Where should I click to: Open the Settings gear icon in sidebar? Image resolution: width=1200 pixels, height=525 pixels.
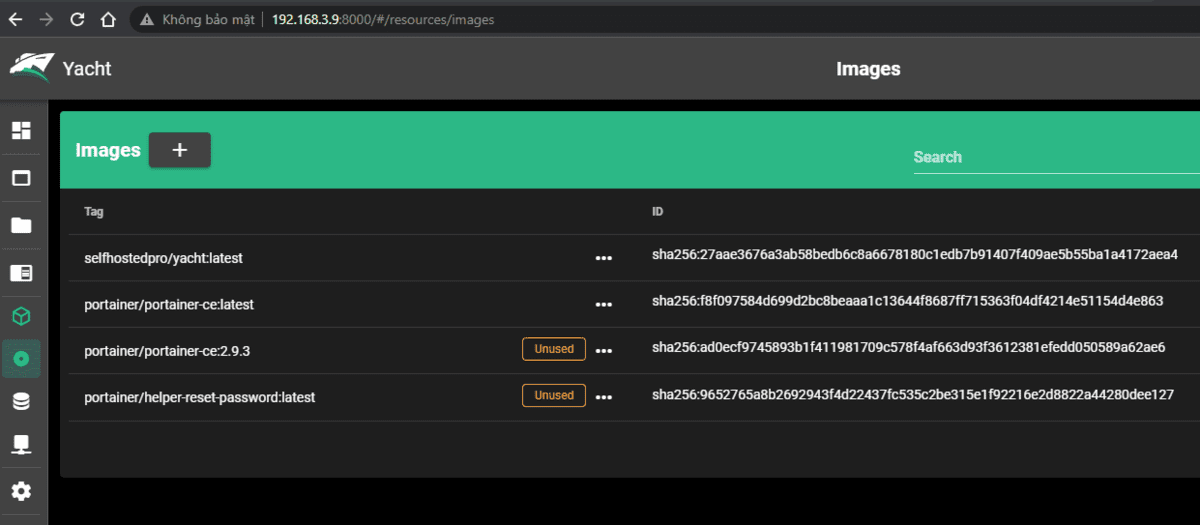(x=21, y=491)
